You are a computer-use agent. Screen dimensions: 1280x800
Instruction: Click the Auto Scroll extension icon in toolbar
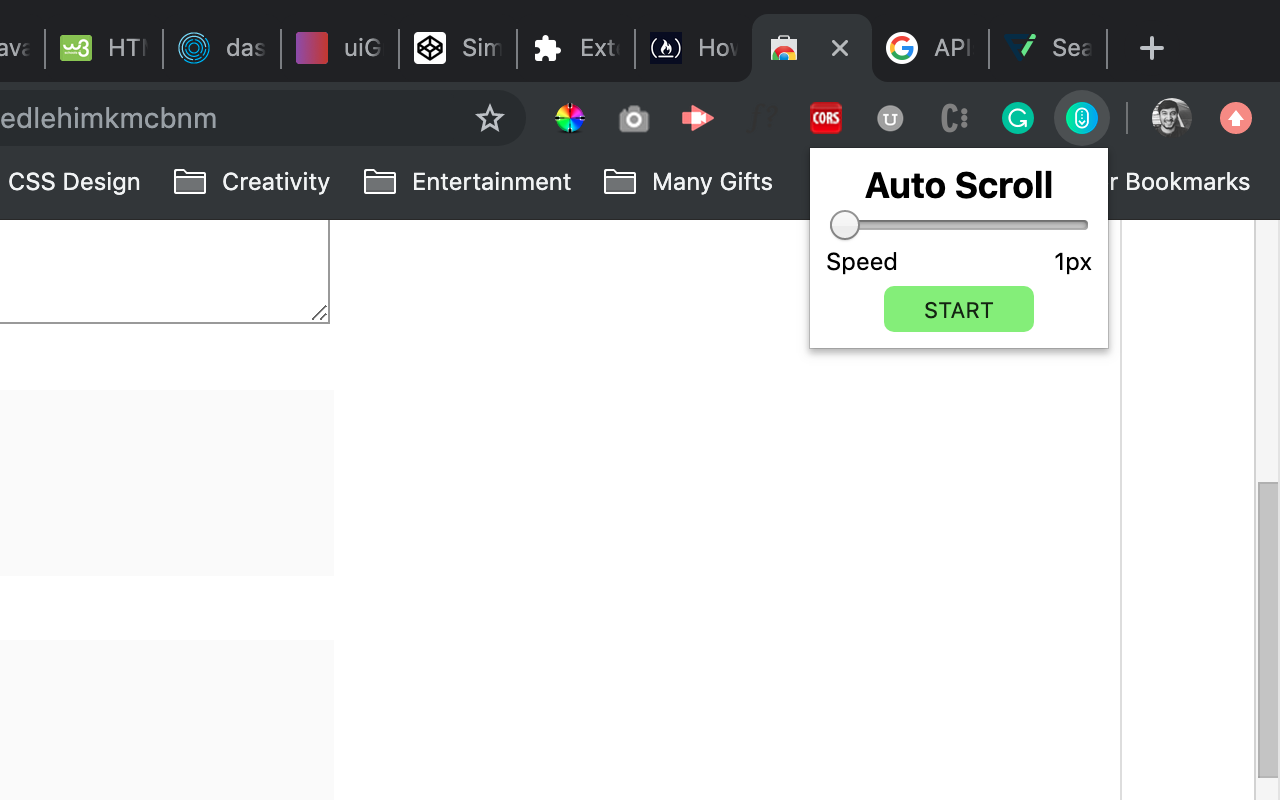pos(1081,118)
